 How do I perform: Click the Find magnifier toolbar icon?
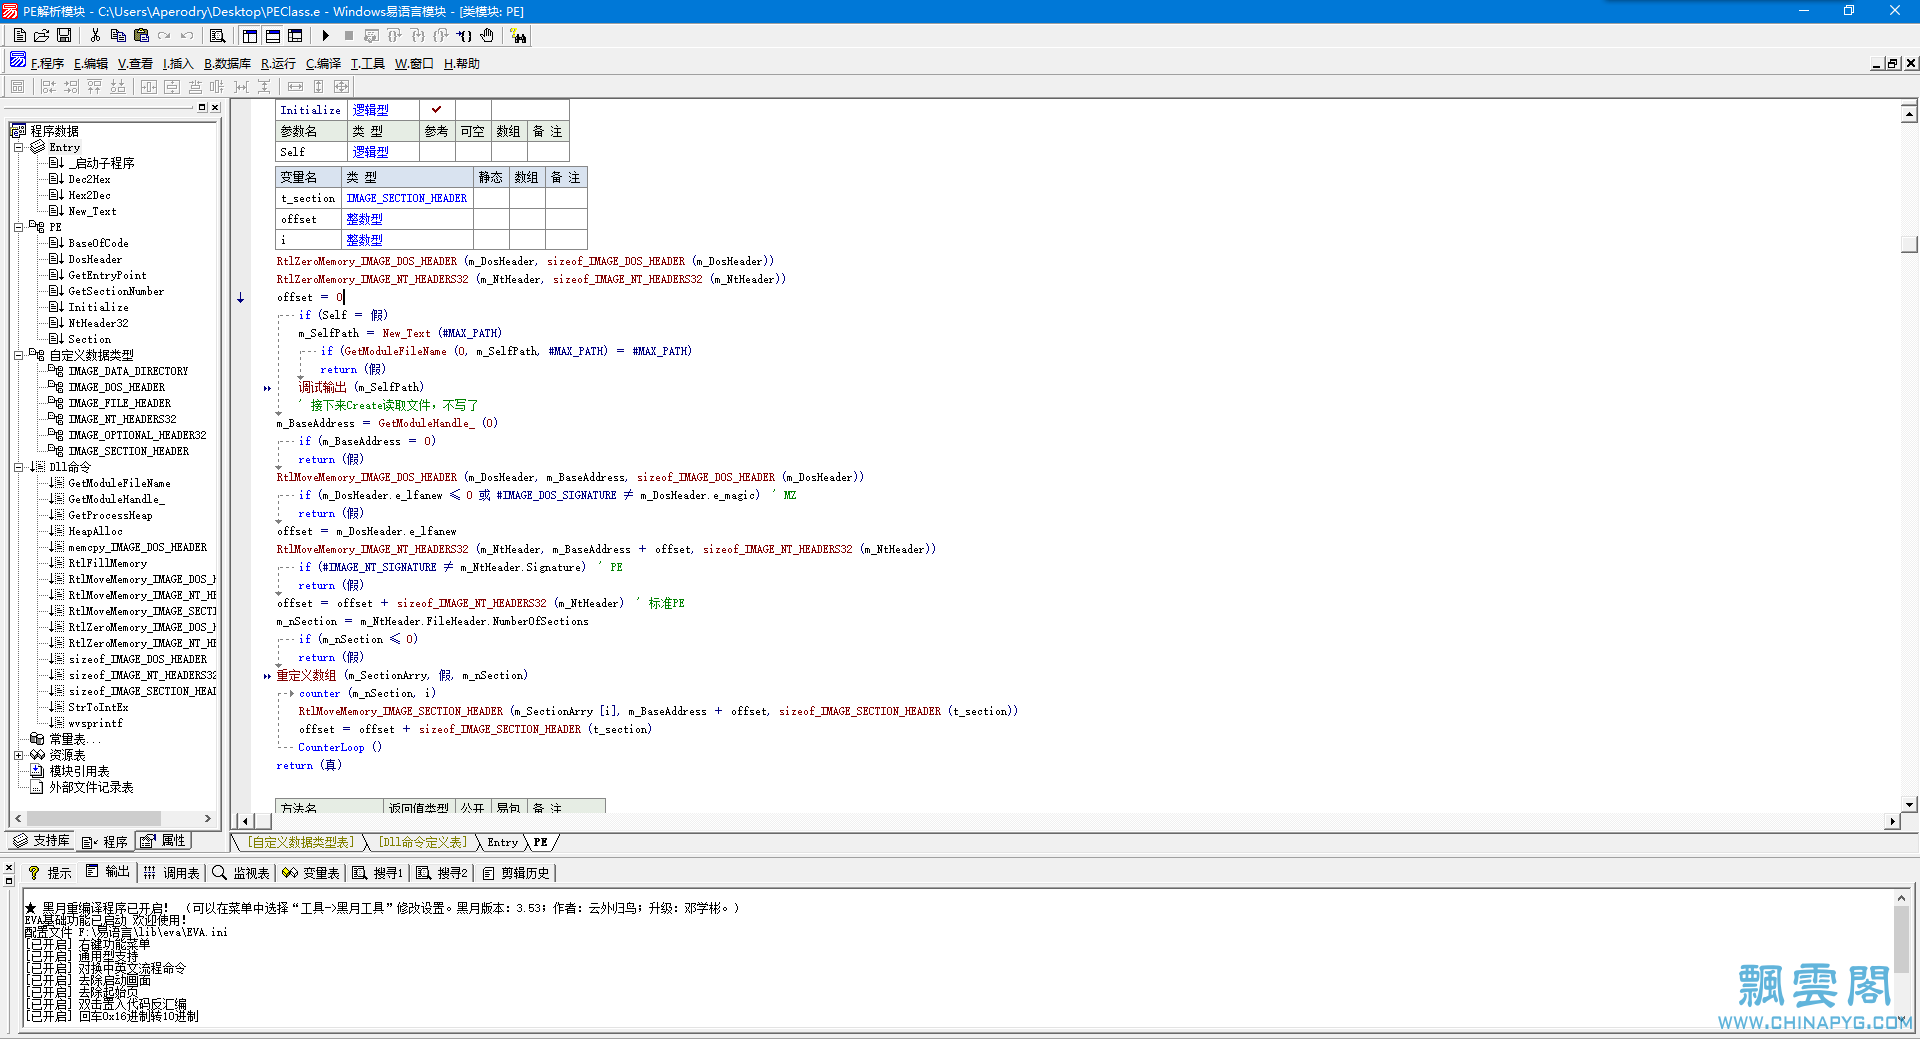217,36
